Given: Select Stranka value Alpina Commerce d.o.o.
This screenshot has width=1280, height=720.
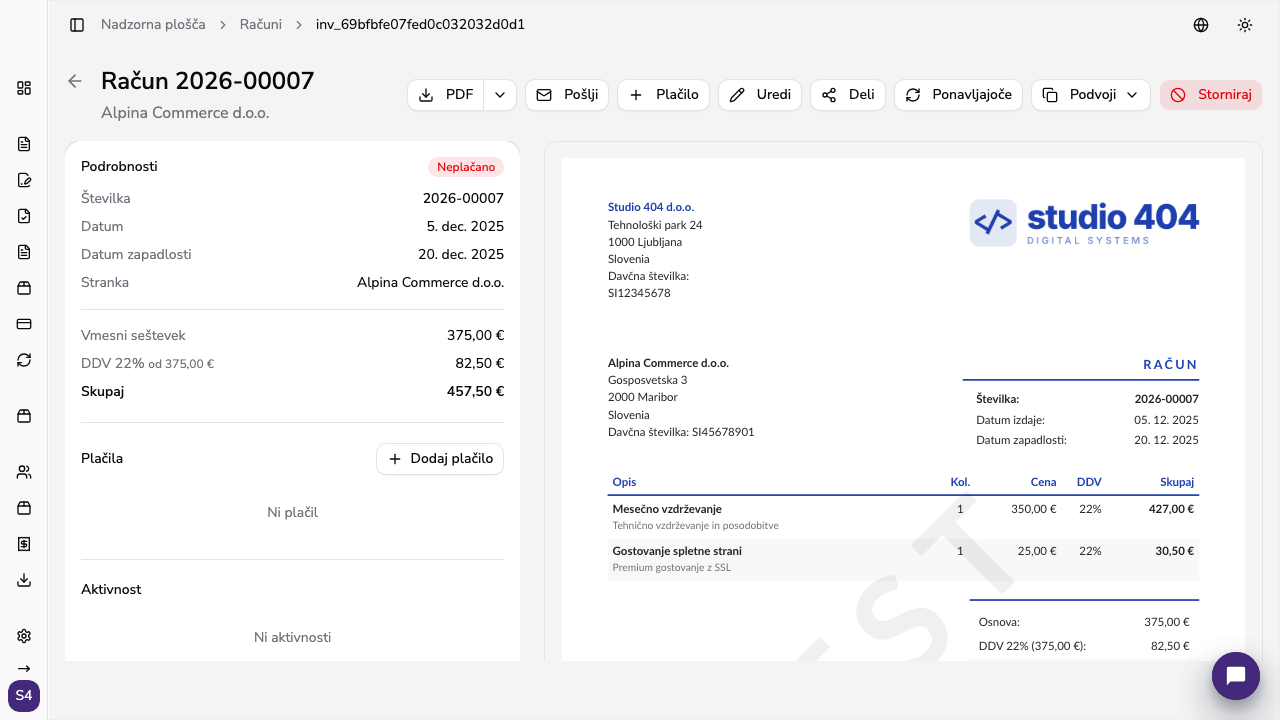Looking at the screenshot, I should click(430, 282).
